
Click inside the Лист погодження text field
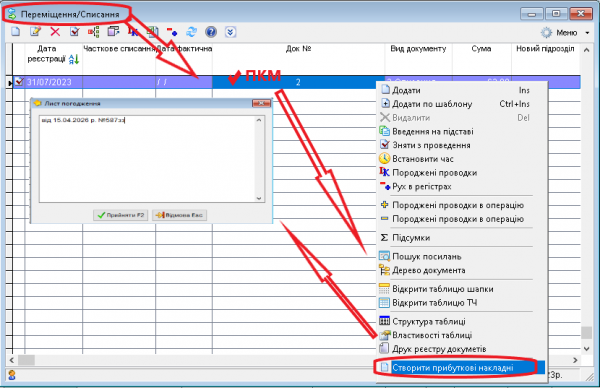(147, 159)
